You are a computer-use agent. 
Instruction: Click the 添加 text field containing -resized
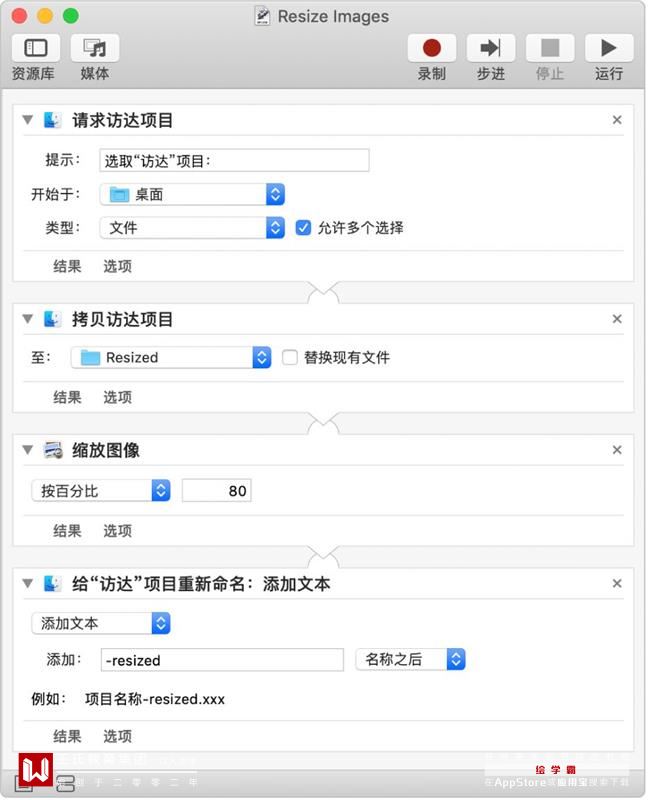222,660
